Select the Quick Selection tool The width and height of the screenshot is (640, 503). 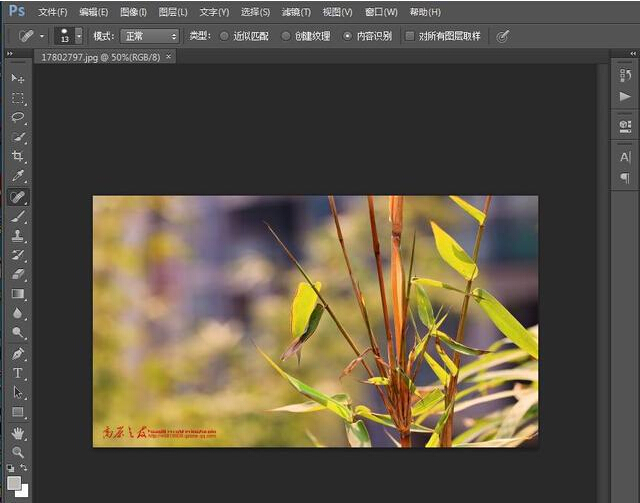click(x=18, y=137)
